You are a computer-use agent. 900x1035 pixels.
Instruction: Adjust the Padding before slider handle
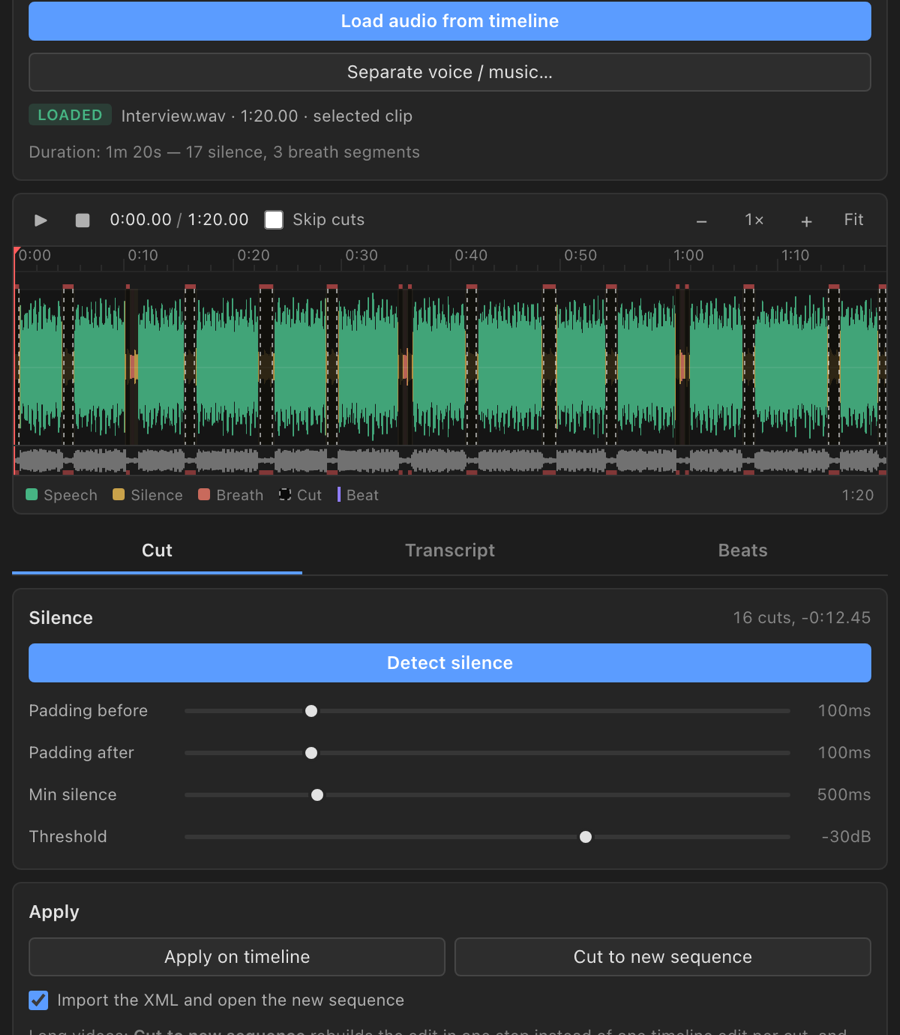coord(311,711)
